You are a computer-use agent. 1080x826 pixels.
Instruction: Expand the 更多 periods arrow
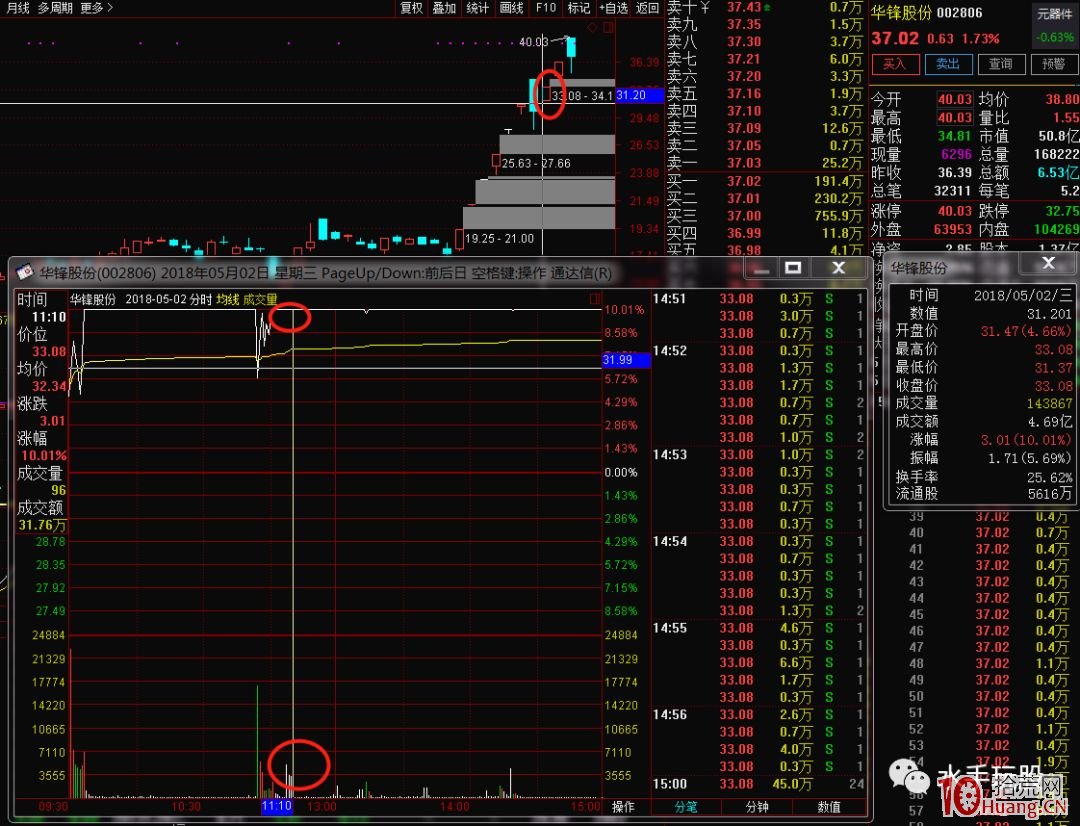pyautogui.click(x=96, y=8)
